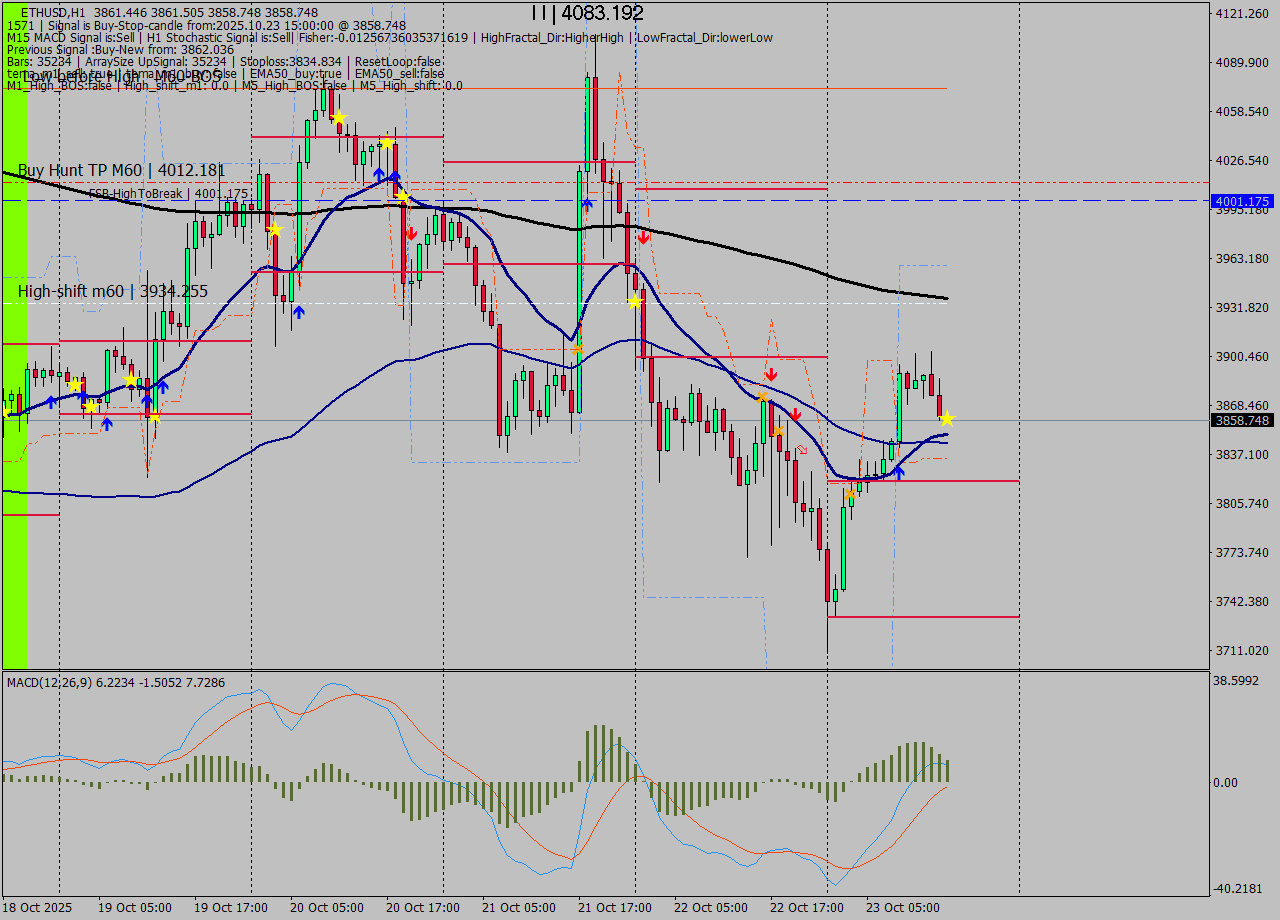Viewport: 1280px width, 920px height.
Task: Select the Buy Hunt TP M60 label
Action: click(x=121, y=171)
